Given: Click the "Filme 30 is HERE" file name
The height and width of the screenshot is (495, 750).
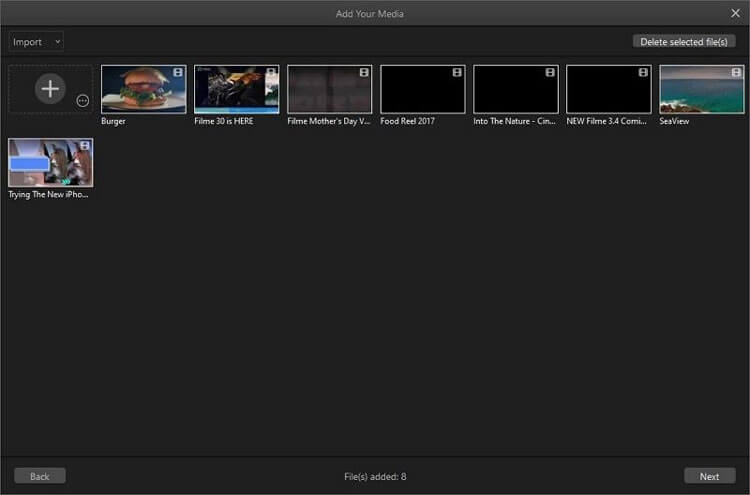Looking at the screenshot, I should 224,121.
